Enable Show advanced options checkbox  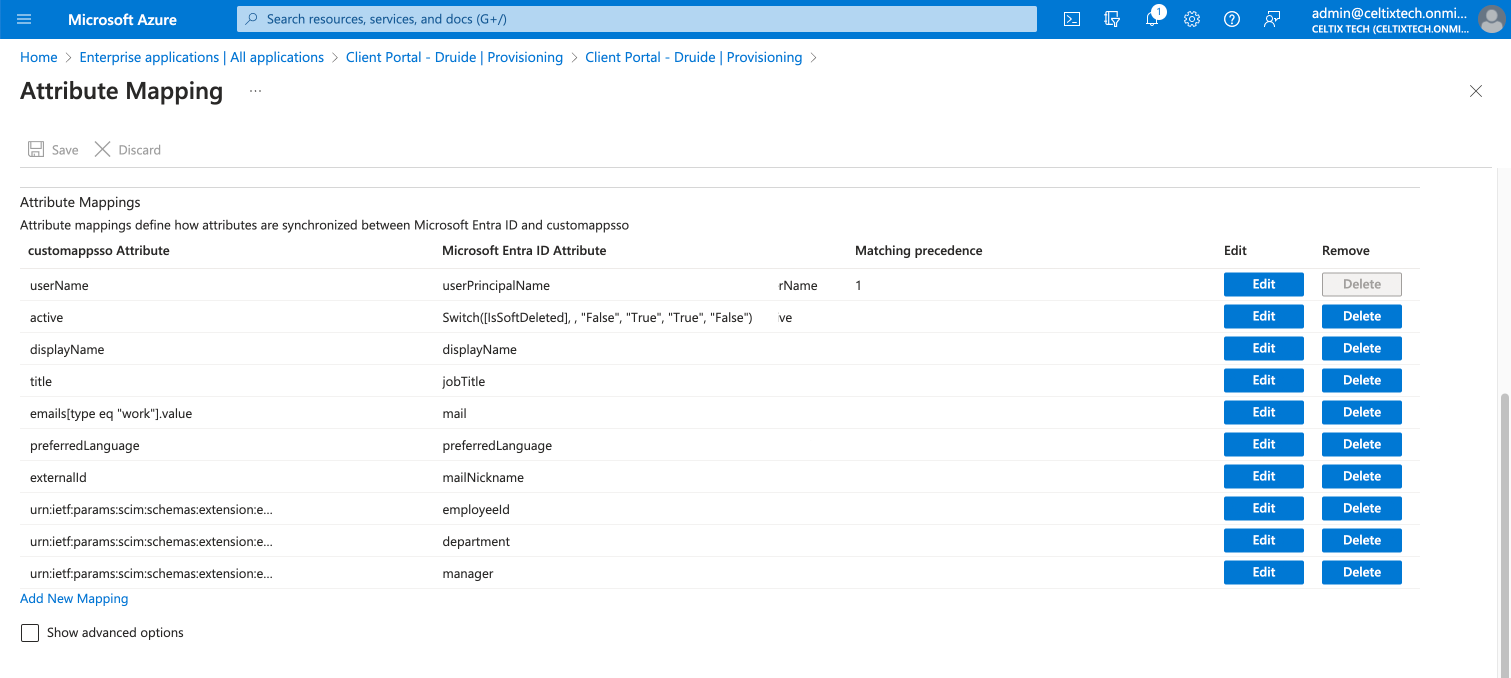coord(30,633)
